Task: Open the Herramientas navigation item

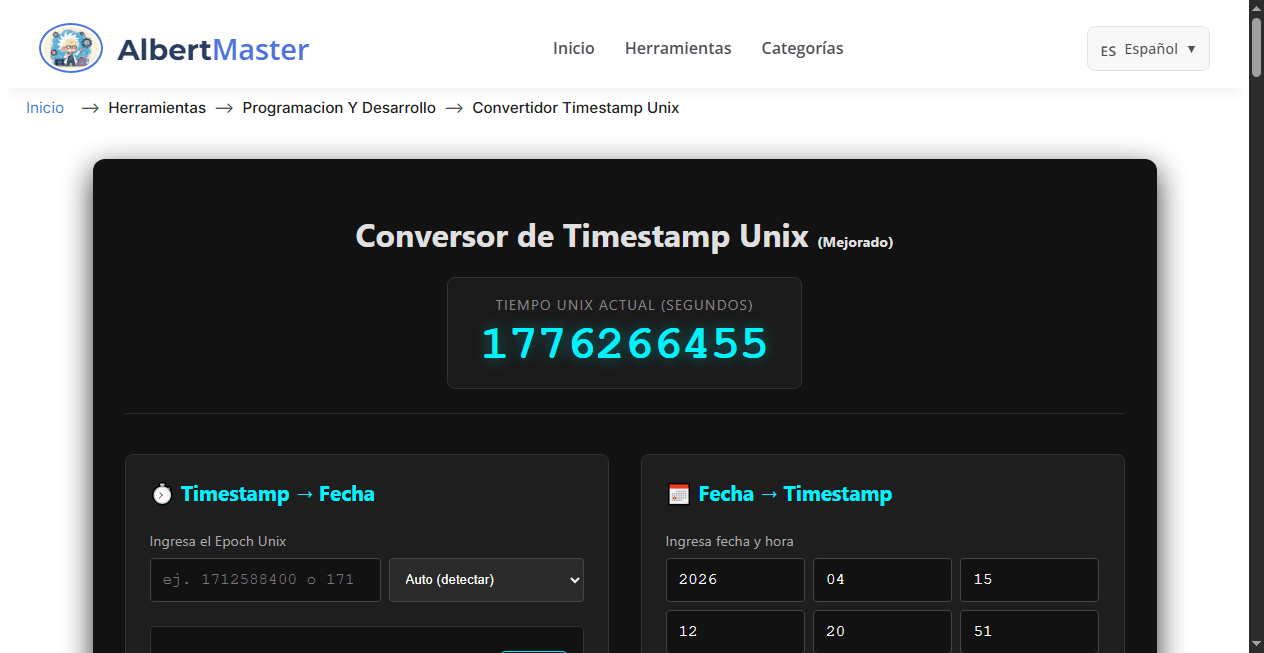Action: (x=678, y=48)
